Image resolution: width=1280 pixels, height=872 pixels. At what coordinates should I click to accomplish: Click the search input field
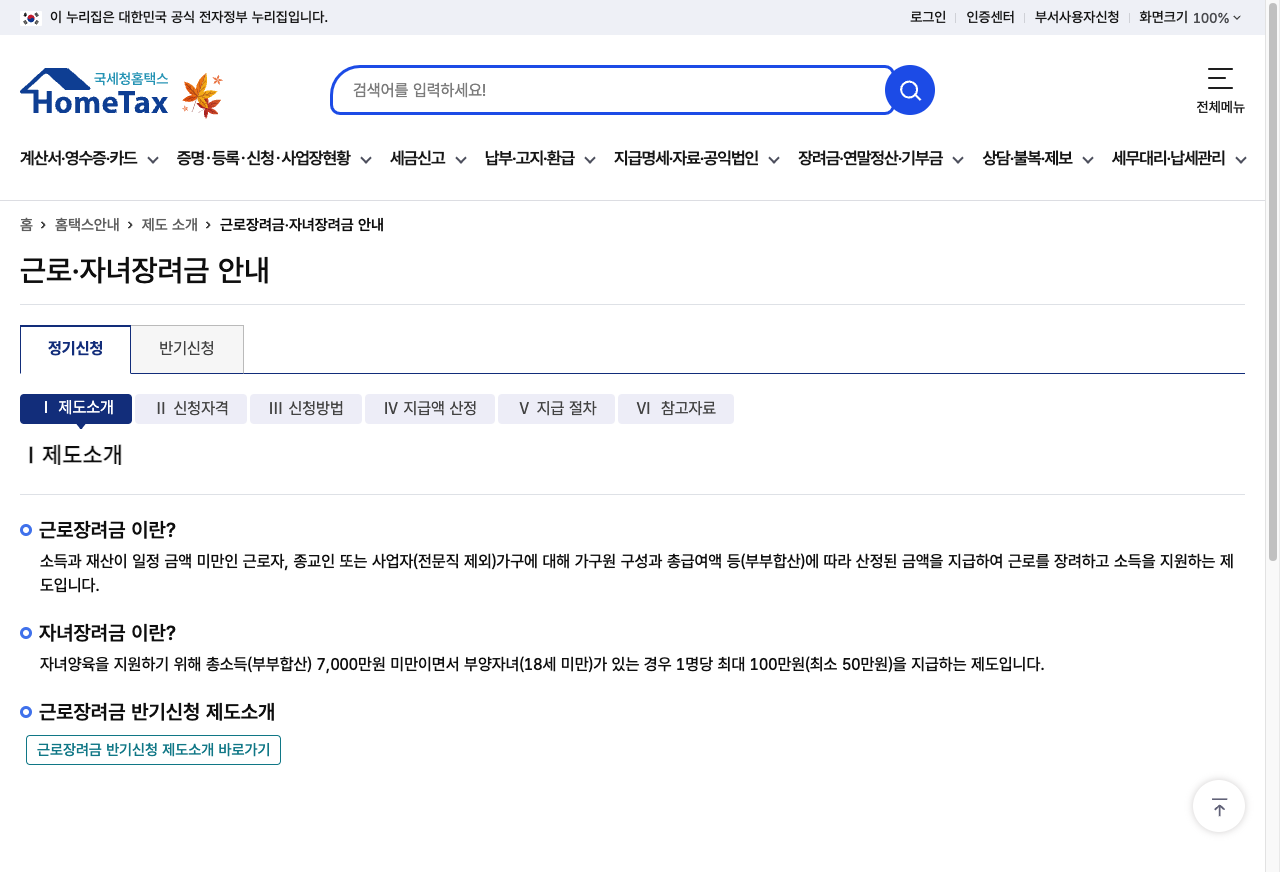pyautogui.click(x=612, y=90)
